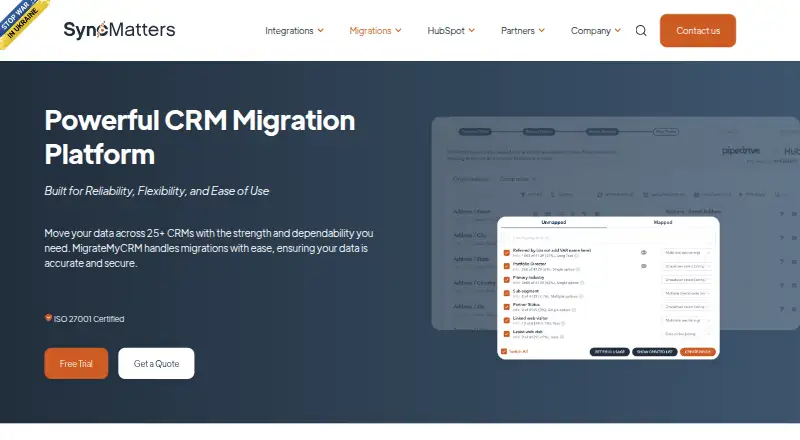
Task: Switch to the Unmapped tab
Action: pos(554,223)
